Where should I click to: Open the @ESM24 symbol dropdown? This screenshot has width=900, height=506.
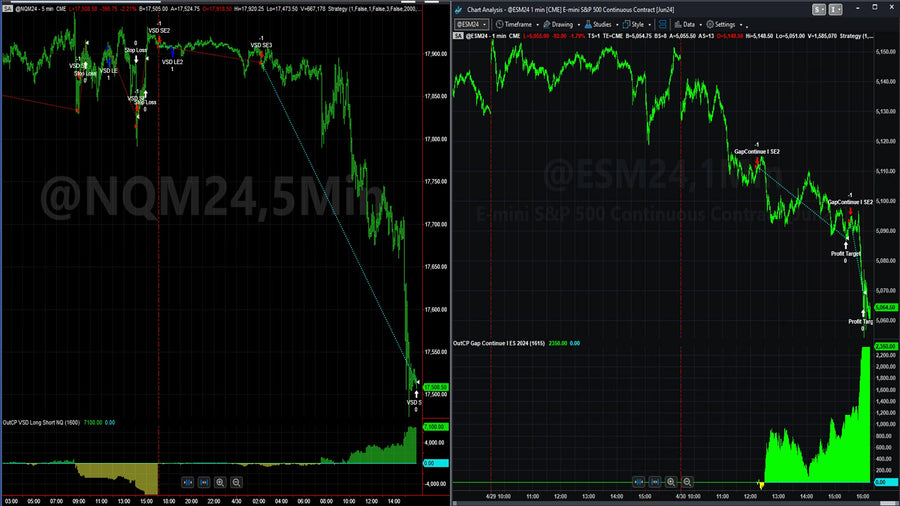click(x=472, y=25)
